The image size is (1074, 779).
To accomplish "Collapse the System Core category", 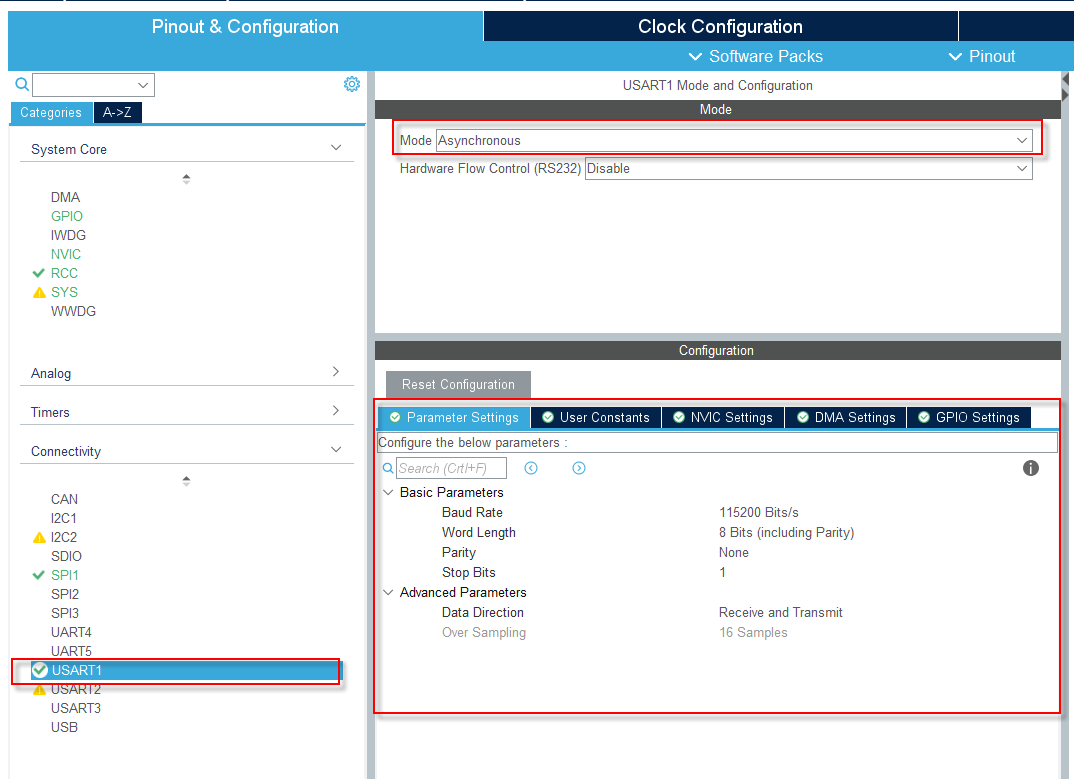I will pos(336,148).
